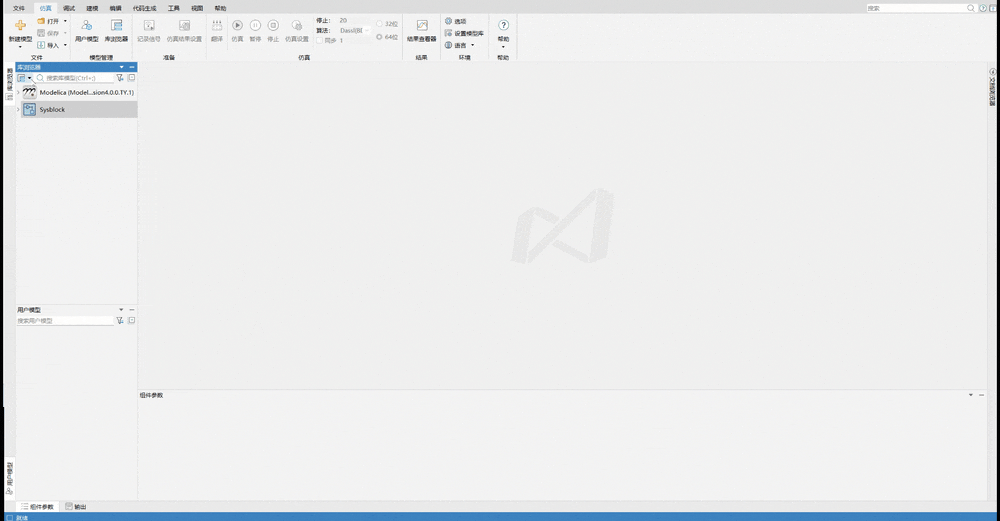The height and width of the screenshot is (521, 1000).
Task: Open the 结果查看器 results viewer
Action: [x=422, y=25]
